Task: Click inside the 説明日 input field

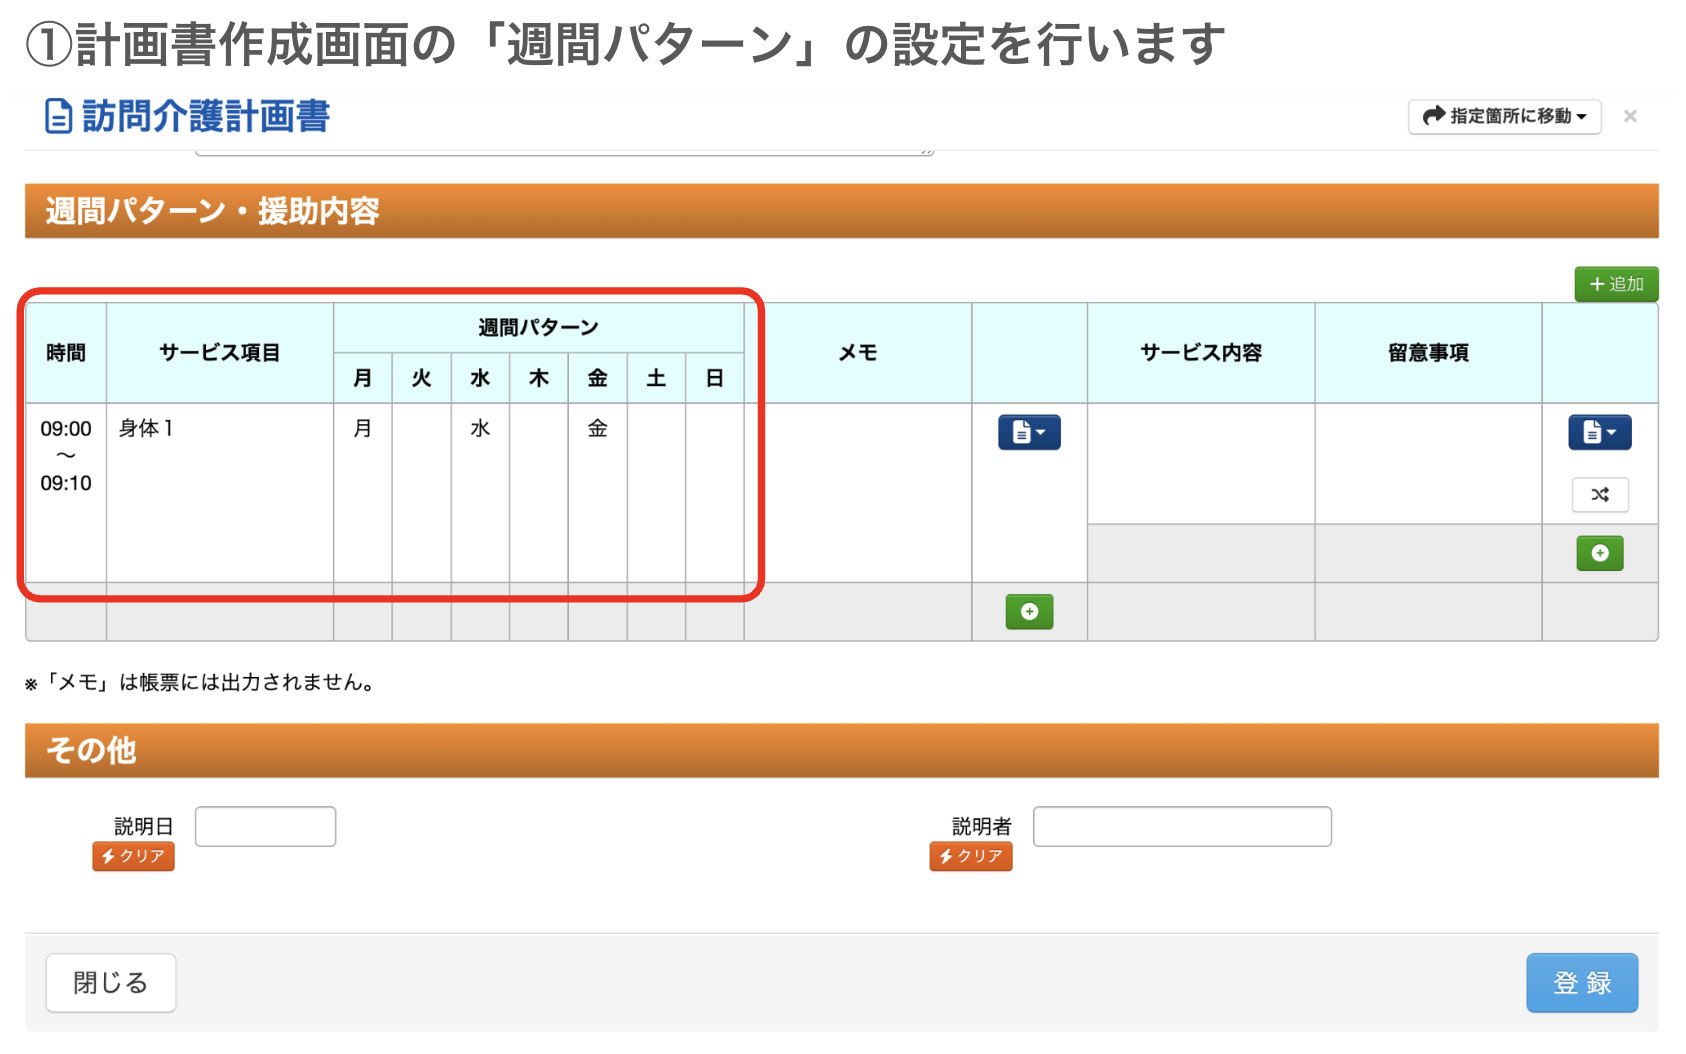Action: click(x=264, y=825)
